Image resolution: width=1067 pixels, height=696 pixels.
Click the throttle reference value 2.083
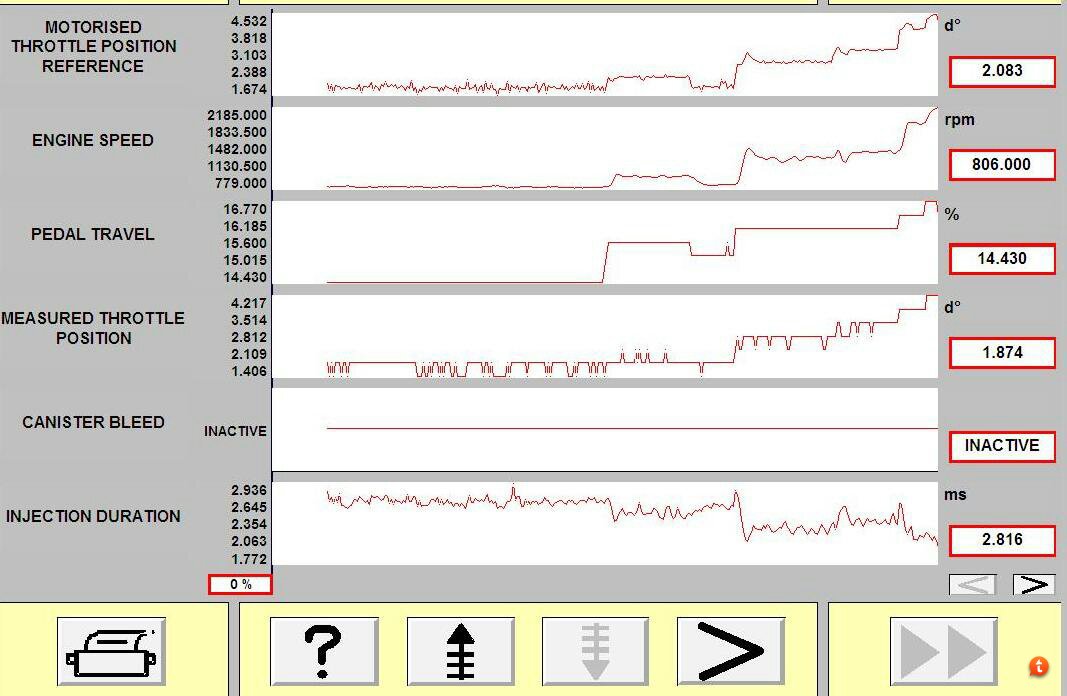coord(1002,71)
